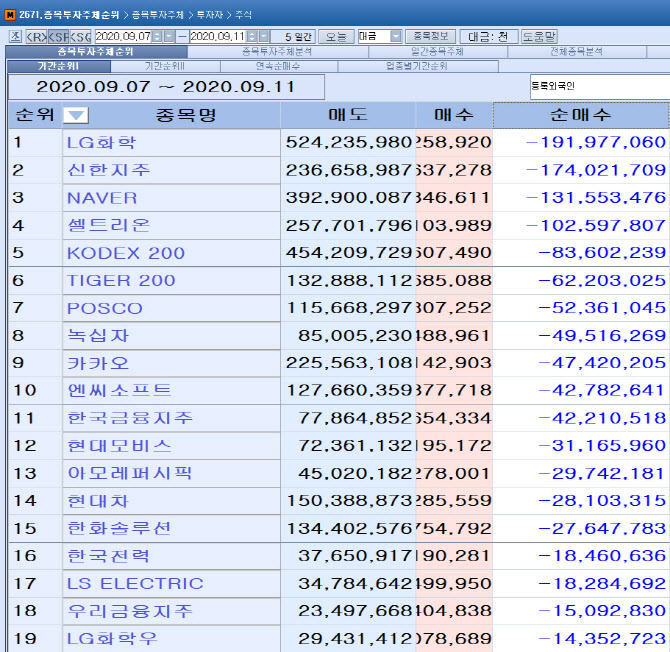Viewport: 670px width, 652px height.
Task: Switch to 일간종목주체 tab
Action: click(438, 52)
